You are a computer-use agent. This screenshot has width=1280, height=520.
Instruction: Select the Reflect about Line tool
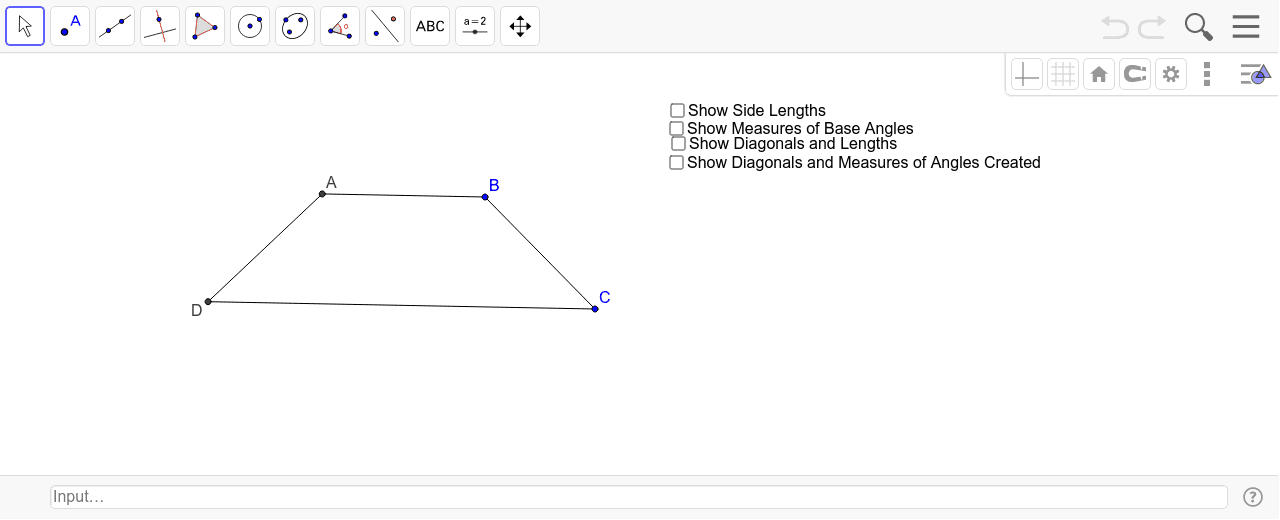[x=385, y=26]
